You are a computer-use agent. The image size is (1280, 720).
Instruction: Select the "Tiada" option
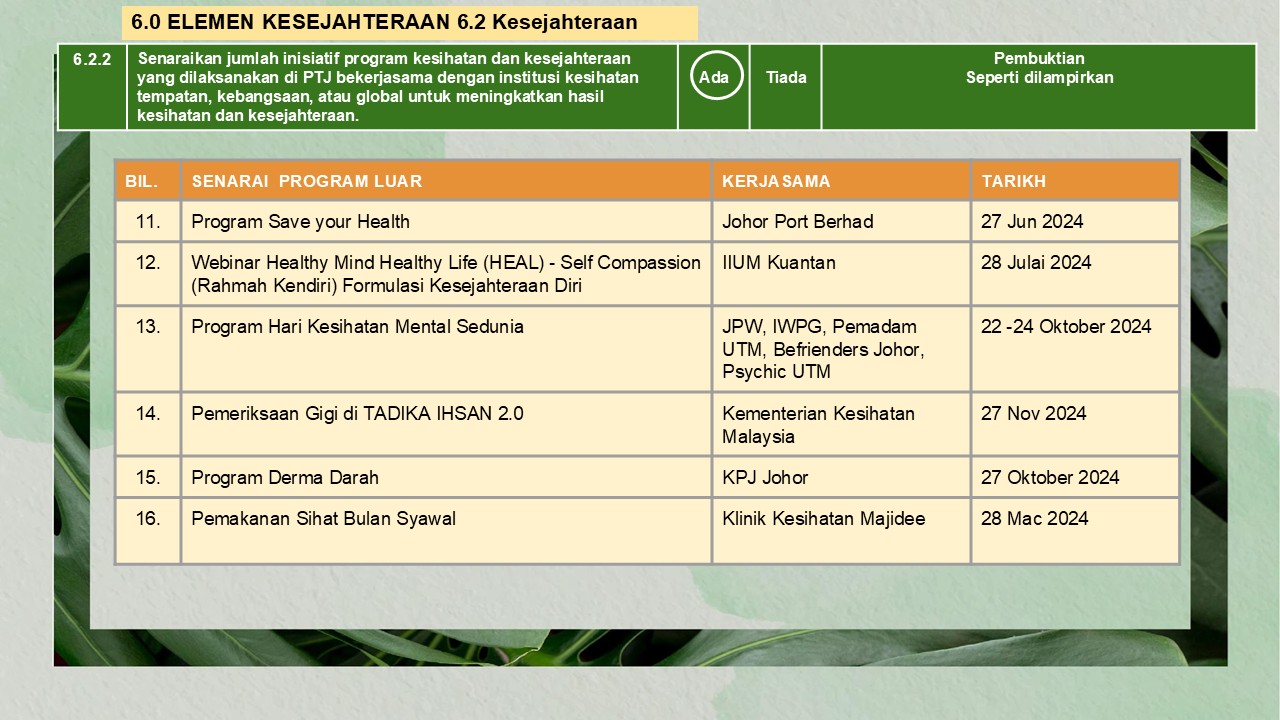click(x=786, y=77)
